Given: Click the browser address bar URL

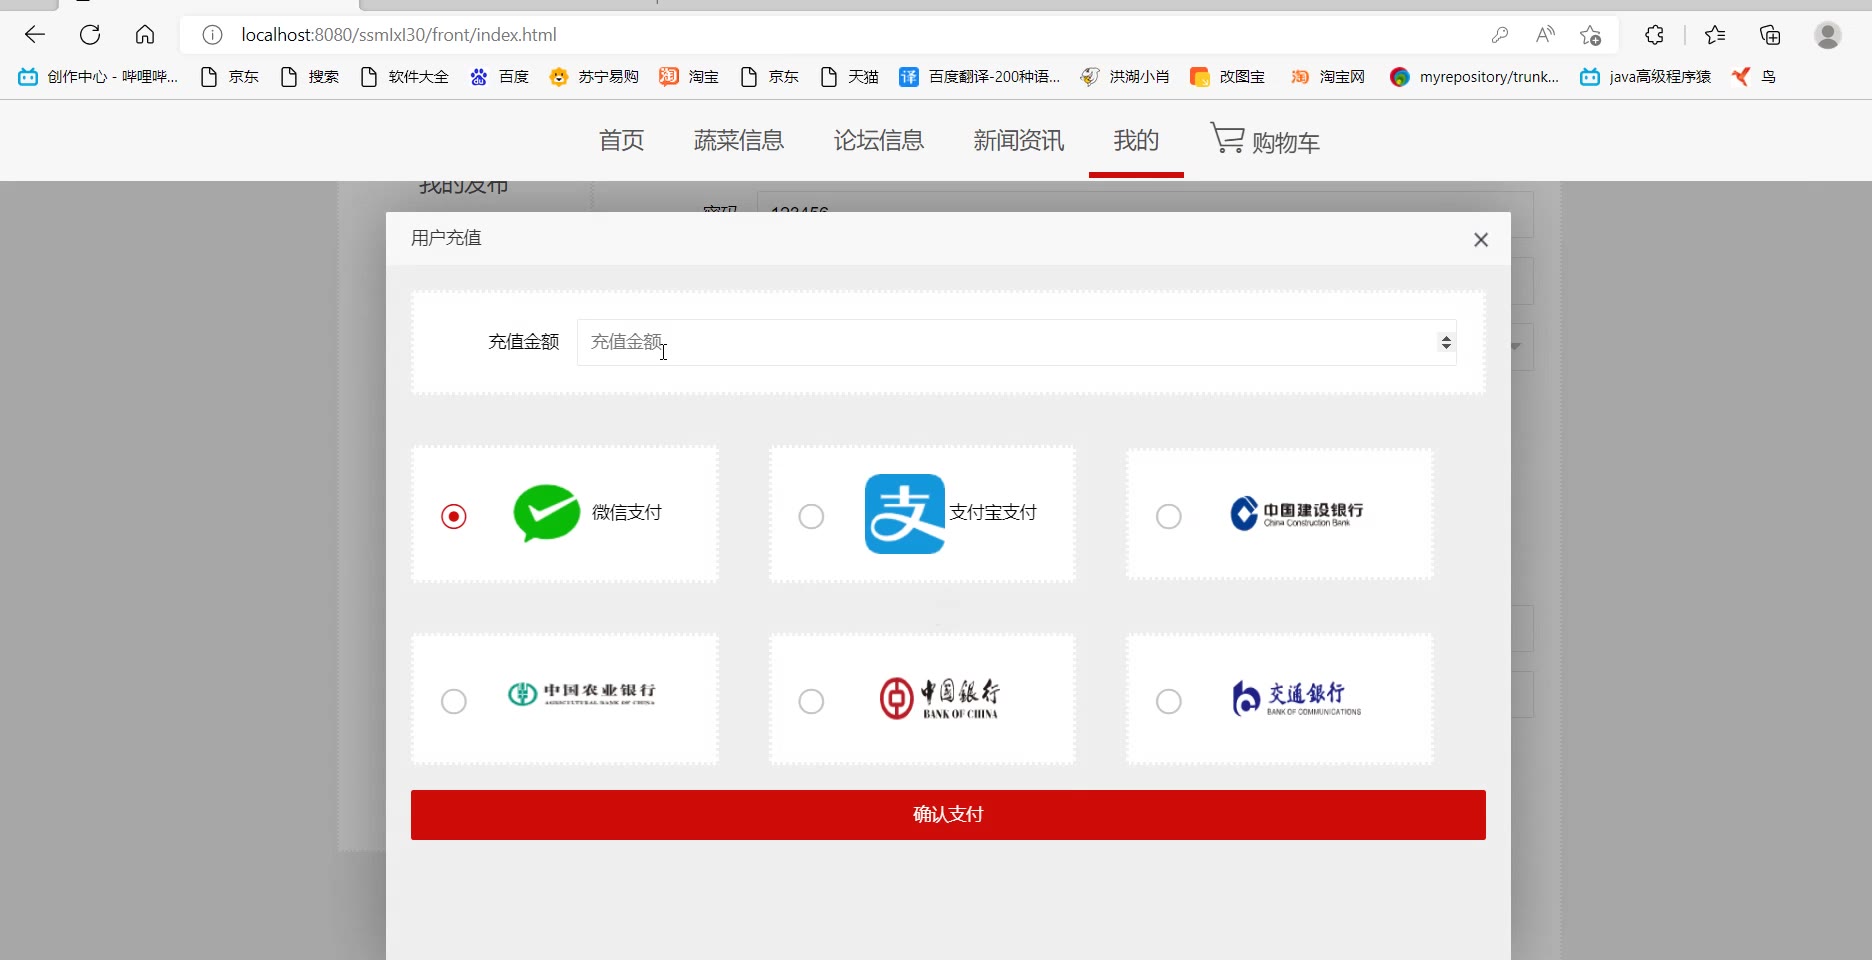Looking at the screenshot, I should click(399, 35).
